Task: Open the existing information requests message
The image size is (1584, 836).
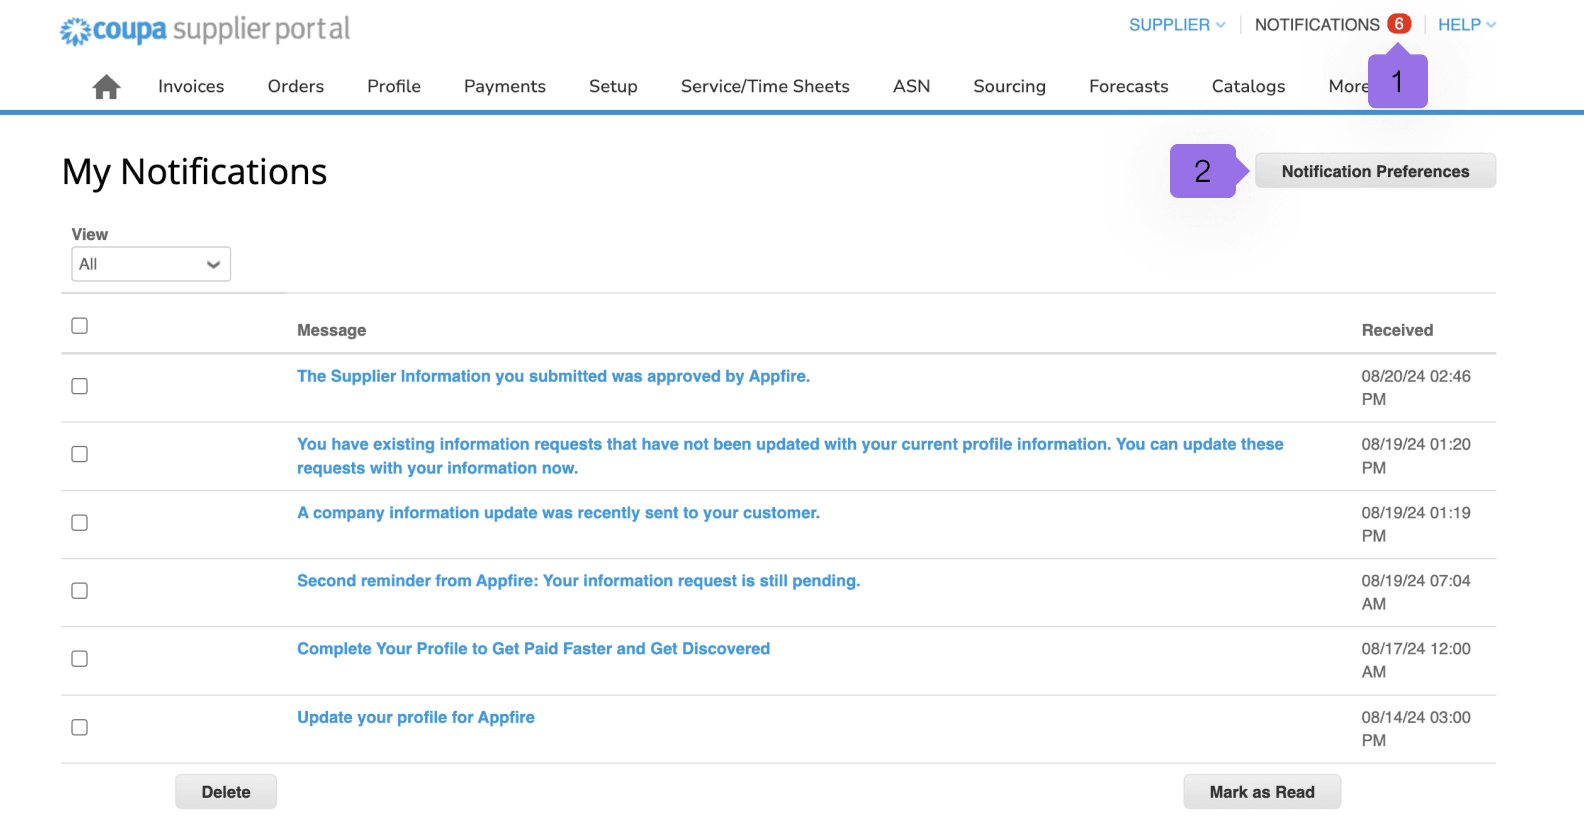Action: (x=790, y=456)
